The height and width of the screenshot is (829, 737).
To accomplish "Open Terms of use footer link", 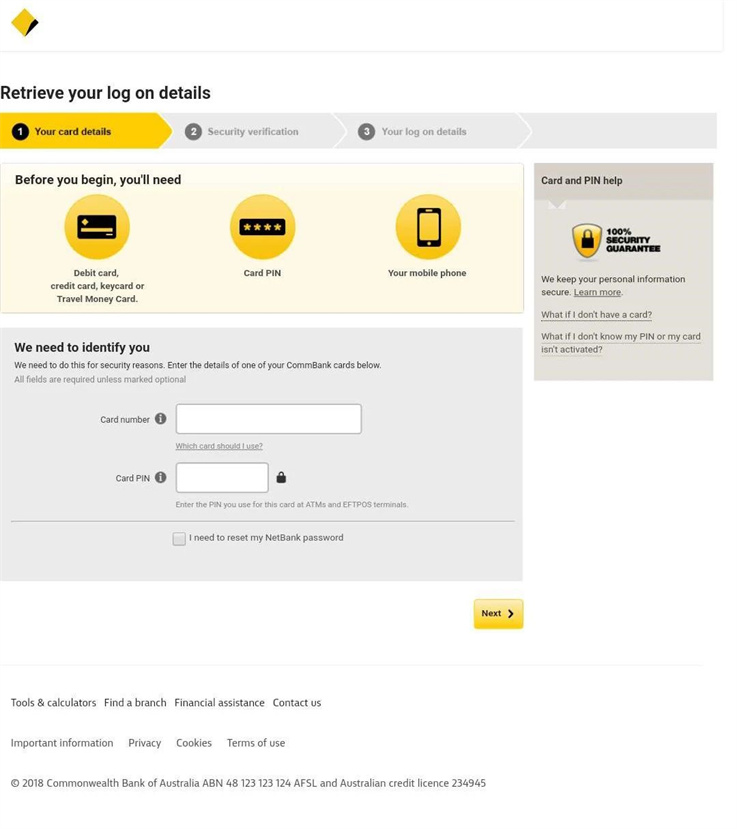I will (256, 743).
